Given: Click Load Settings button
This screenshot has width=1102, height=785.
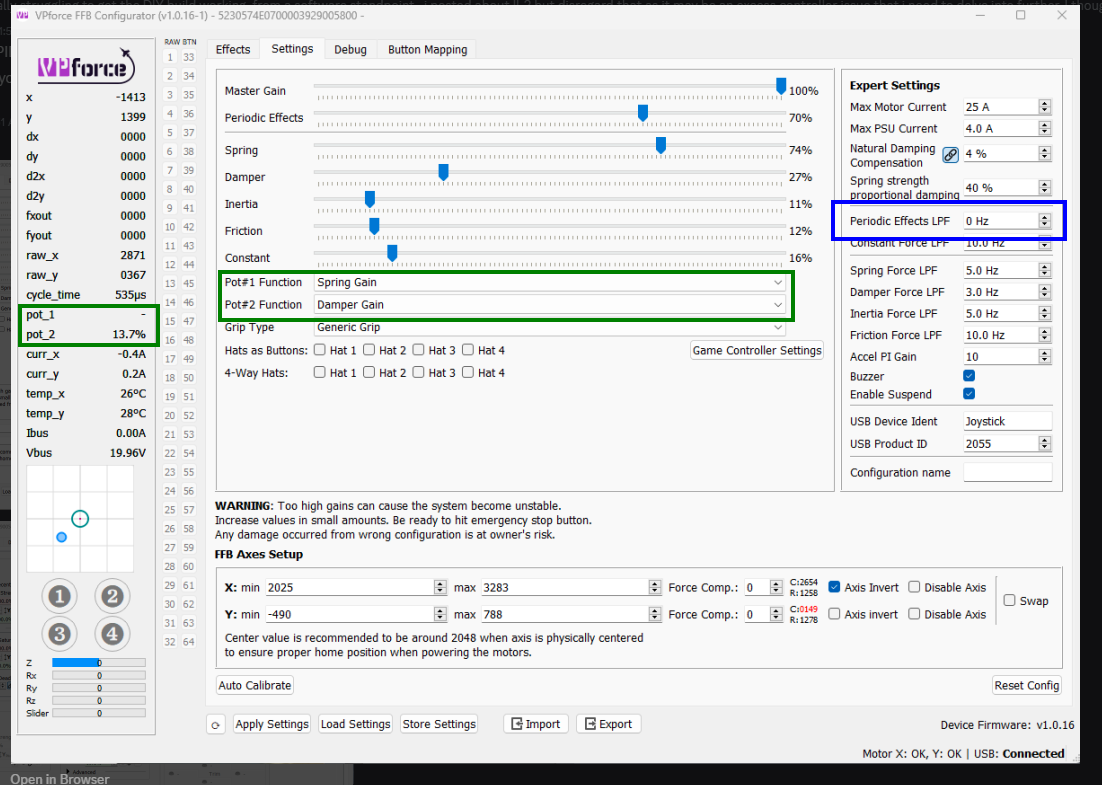Looking at the screenshot, I should point(355,724).
